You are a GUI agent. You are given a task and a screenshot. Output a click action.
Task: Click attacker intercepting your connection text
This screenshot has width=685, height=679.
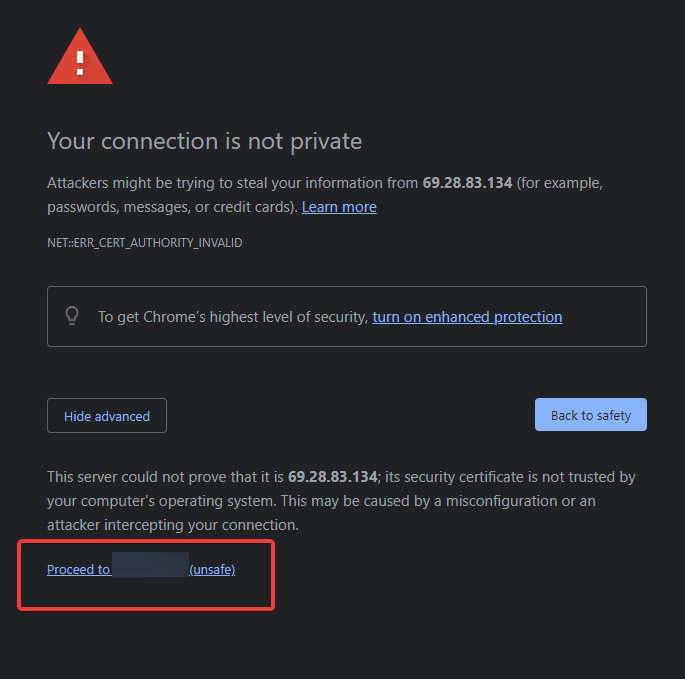pyautogui.click(x=172, y=525)
